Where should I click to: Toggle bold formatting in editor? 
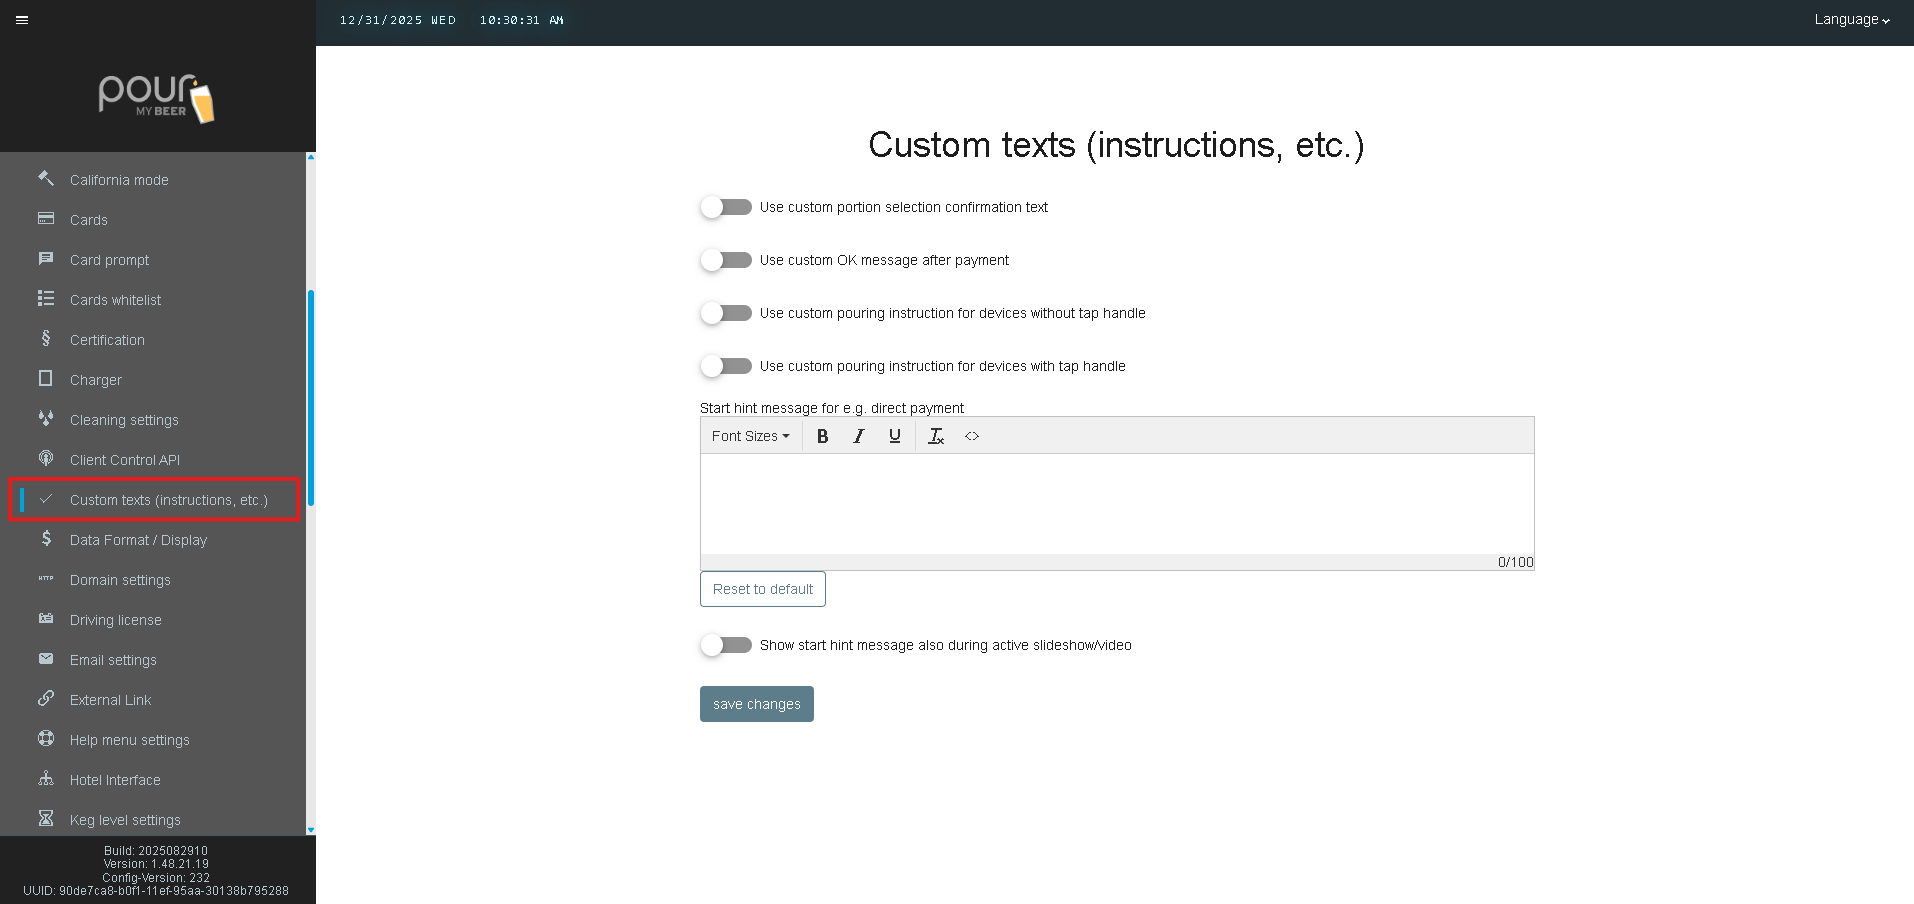point(822,436)
